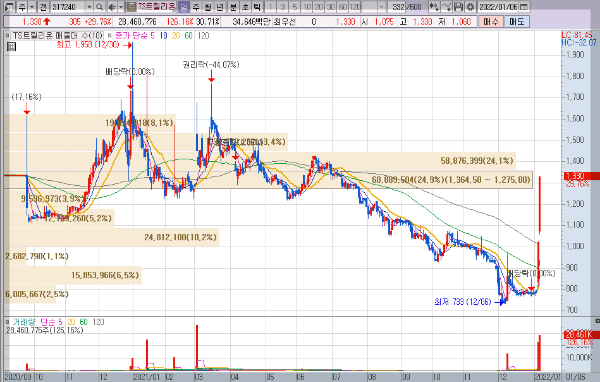Select the 5 interval button
This screenshot has width=600, height=382.
[x=295, y=7]
